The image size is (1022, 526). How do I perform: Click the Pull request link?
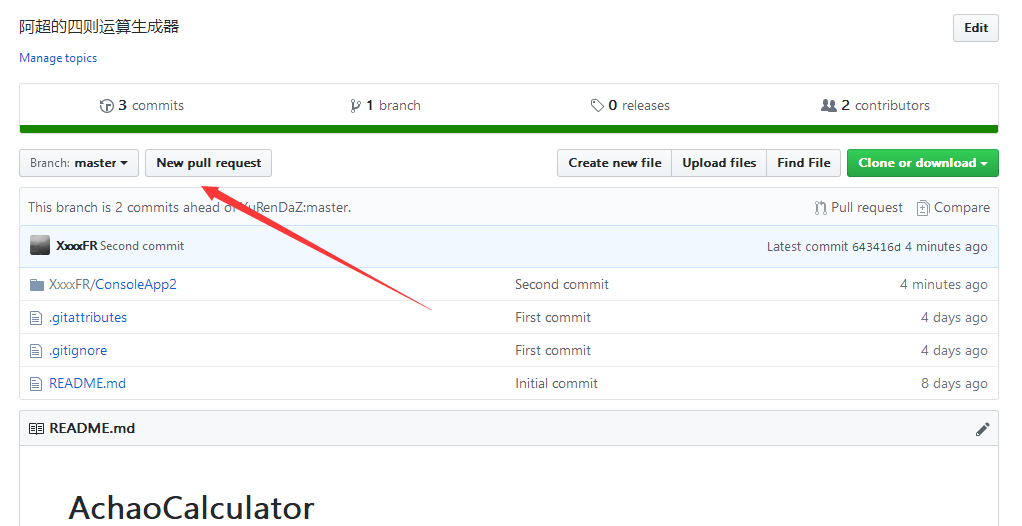(858, 208)
